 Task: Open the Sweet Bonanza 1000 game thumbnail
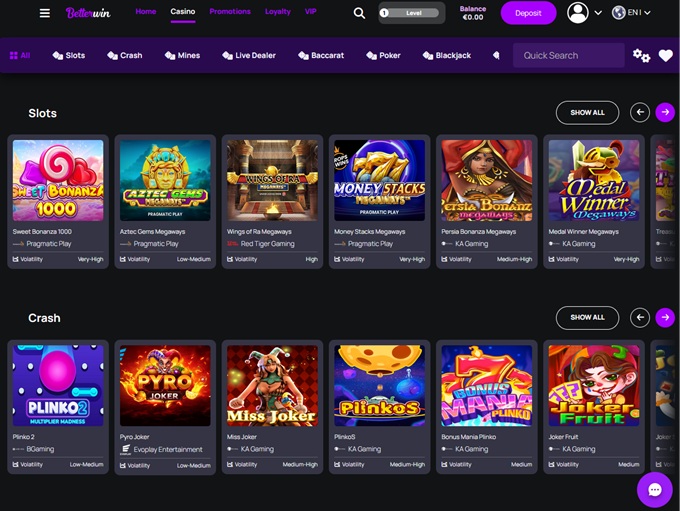pos(58,180)
